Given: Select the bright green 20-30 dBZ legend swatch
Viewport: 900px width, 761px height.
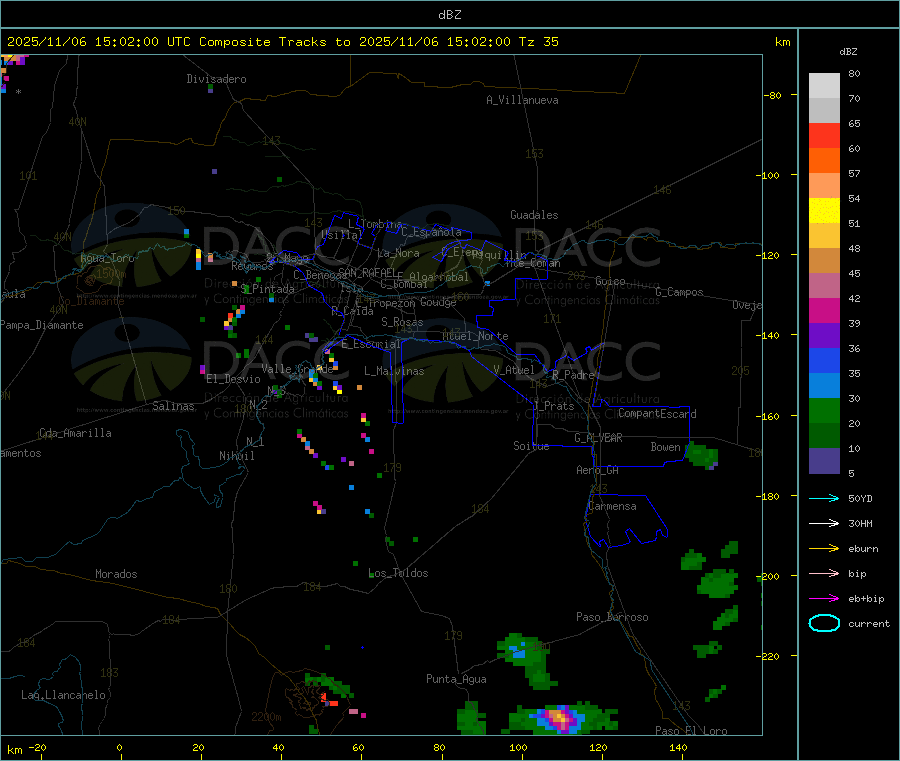Looking at the screenshot, I should tap(824, 410).
